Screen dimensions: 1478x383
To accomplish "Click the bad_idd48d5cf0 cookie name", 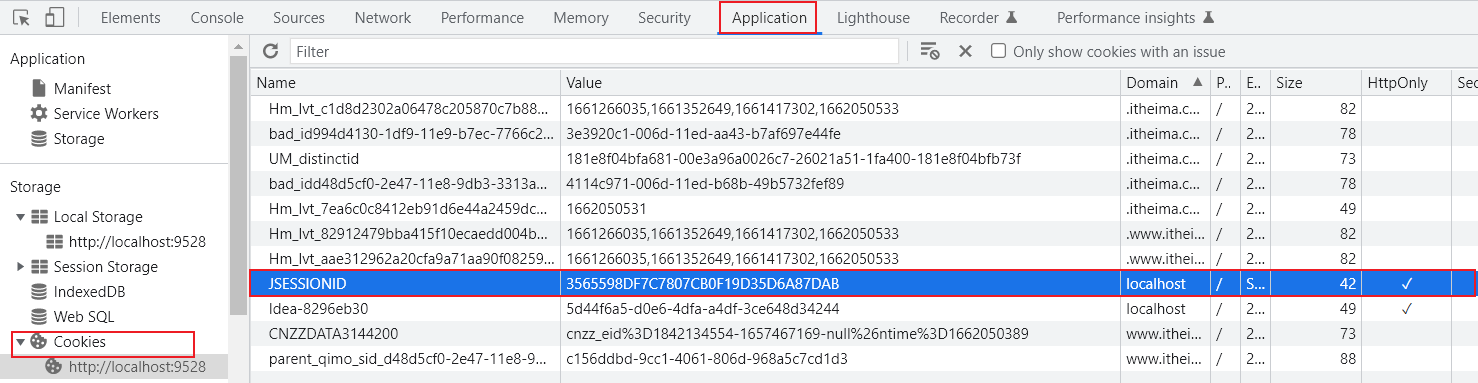I will 411,184.
